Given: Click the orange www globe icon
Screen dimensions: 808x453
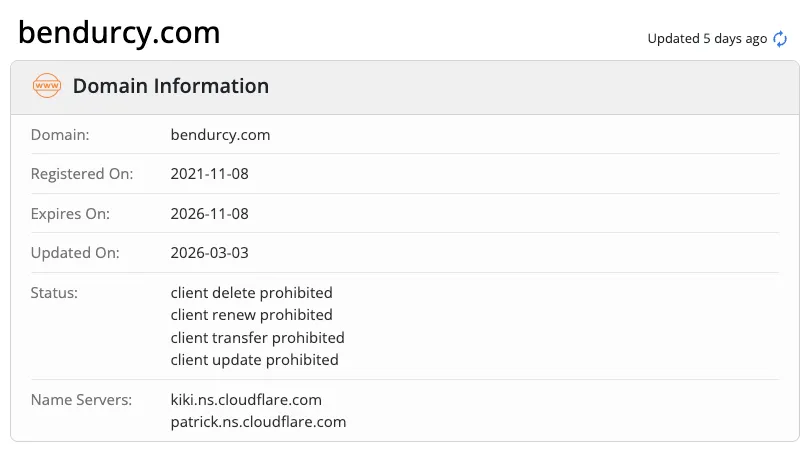Looking at the screenshot, I should (47, 86).
